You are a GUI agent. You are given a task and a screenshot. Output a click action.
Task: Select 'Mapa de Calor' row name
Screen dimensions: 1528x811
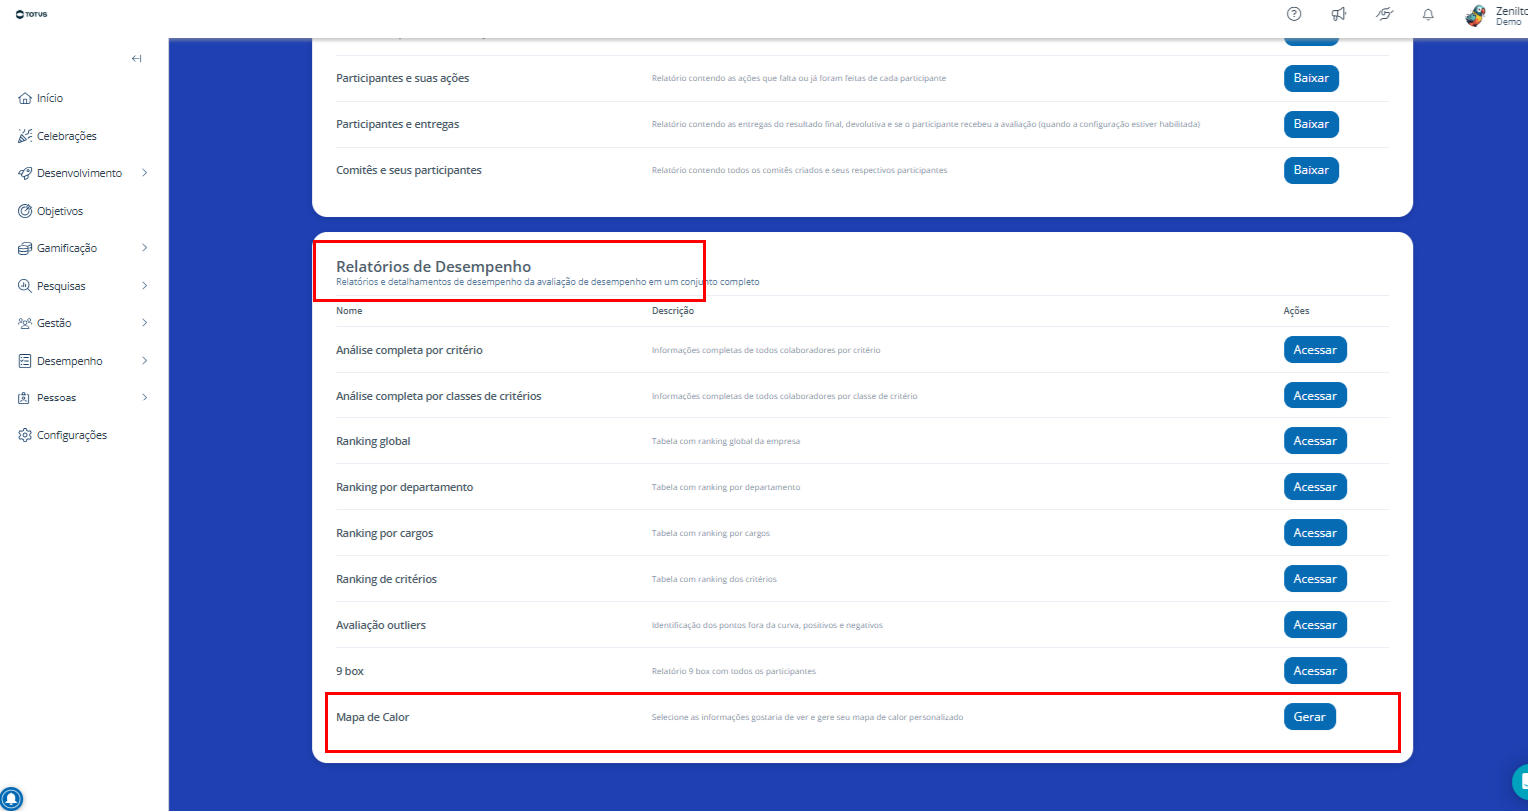click(x=373, y=717)
